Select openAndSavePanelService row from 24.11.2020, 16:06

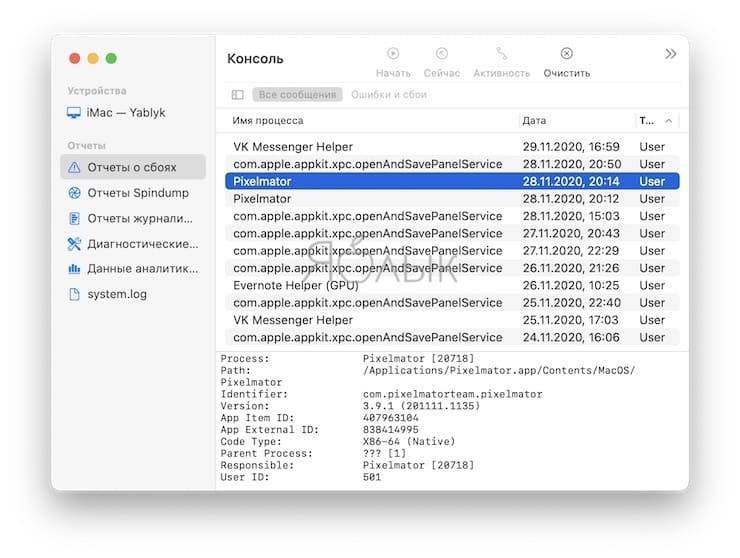point(452,338)
